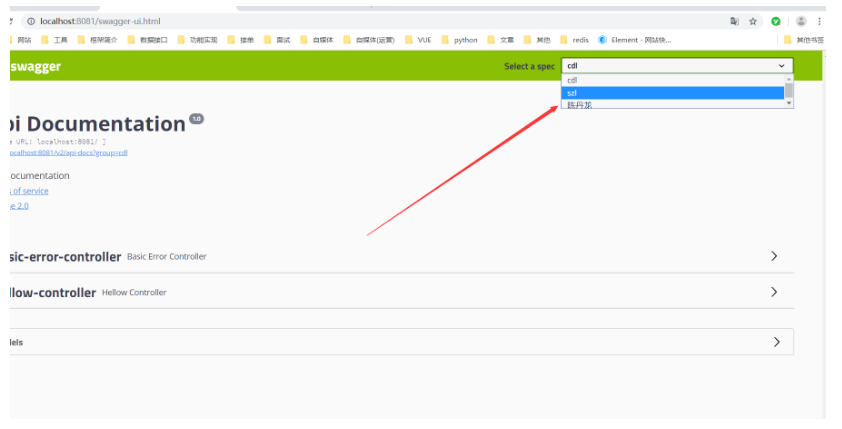Viewport: 842px width, 429px height.
Task: Click the spec list scroll down arrow
Action: point(789,103)
